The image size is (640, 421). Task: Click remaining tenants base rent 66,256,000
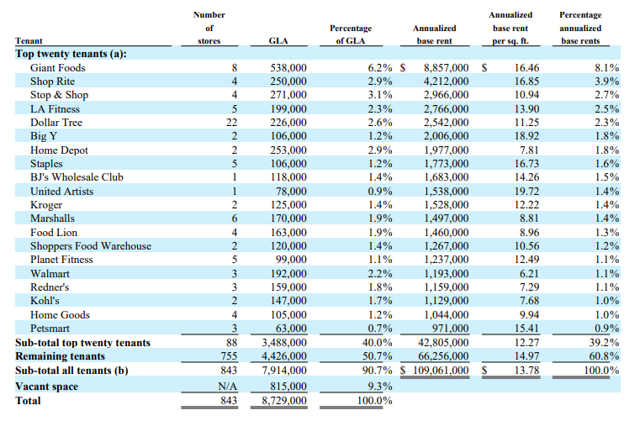tap(443, 356)
